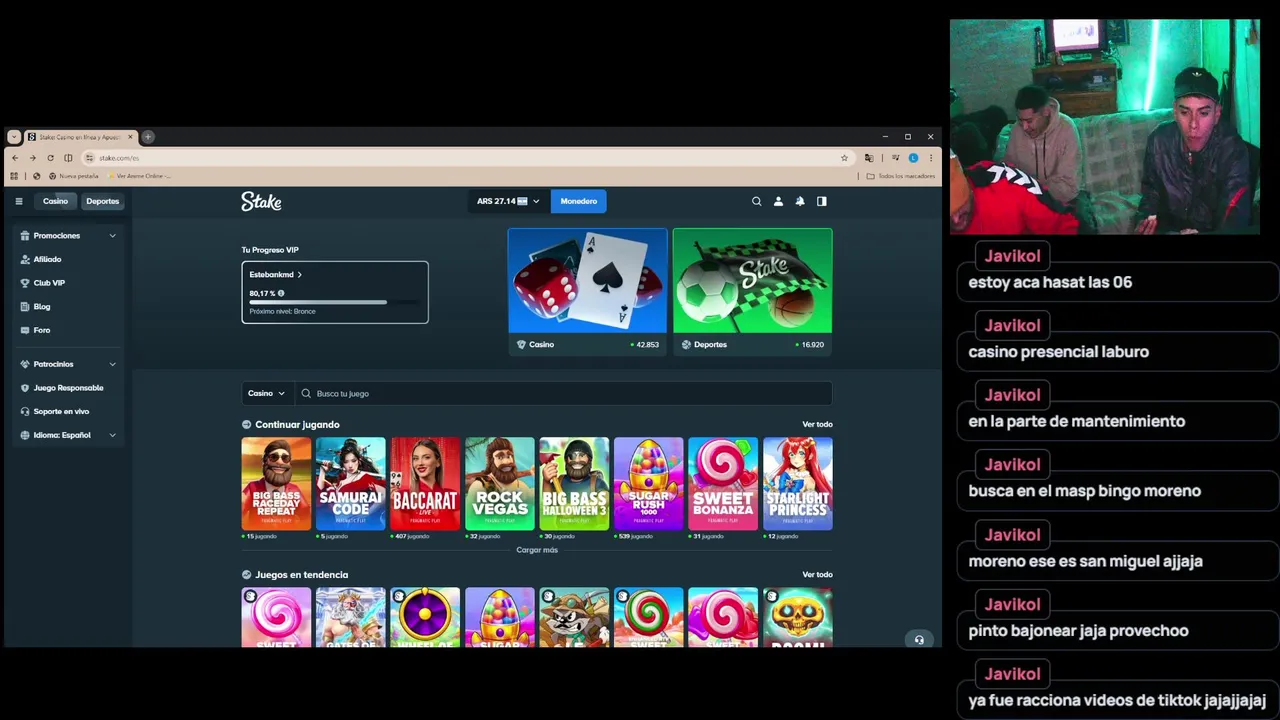
Task: Open Big Bass Halloween 3 game
Action: tap(574, 483)
